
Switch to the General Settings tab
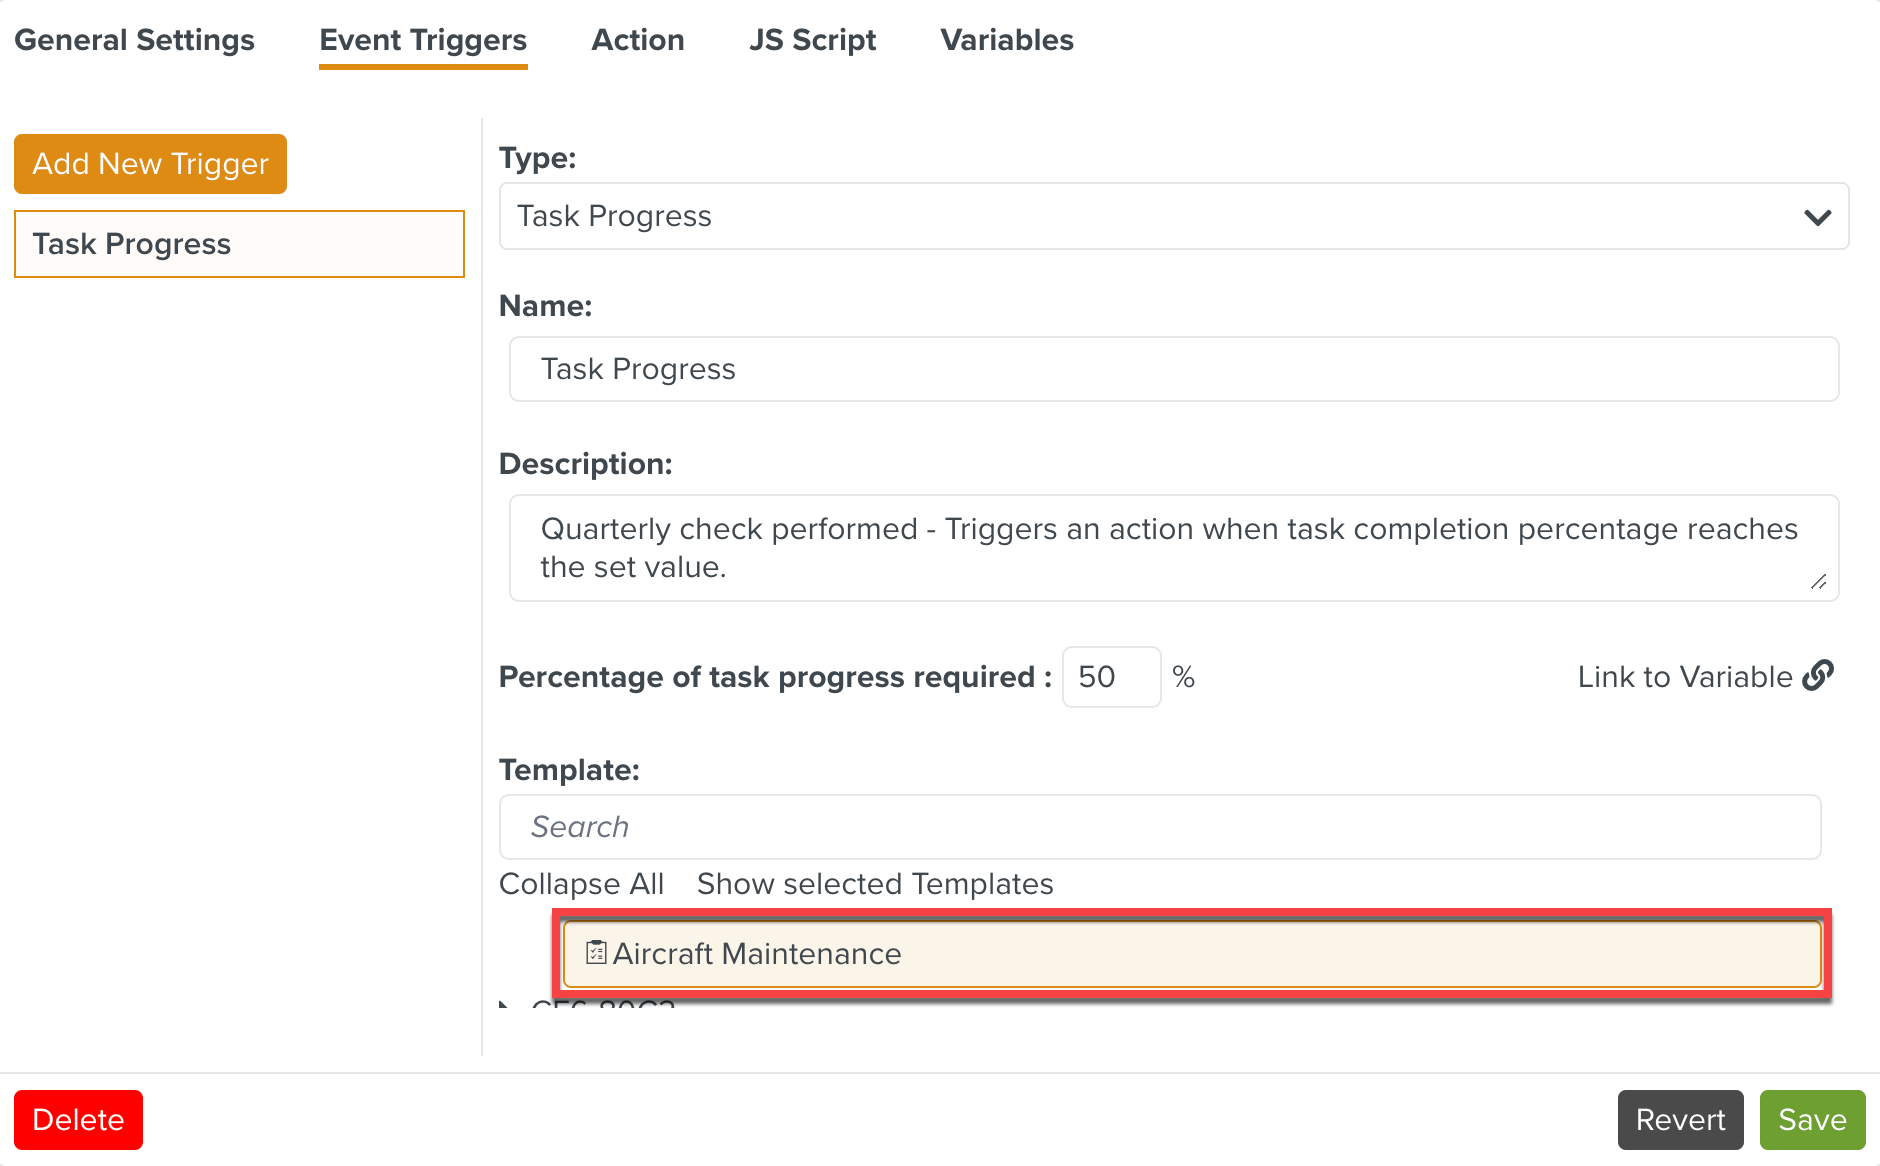(135, 40)
